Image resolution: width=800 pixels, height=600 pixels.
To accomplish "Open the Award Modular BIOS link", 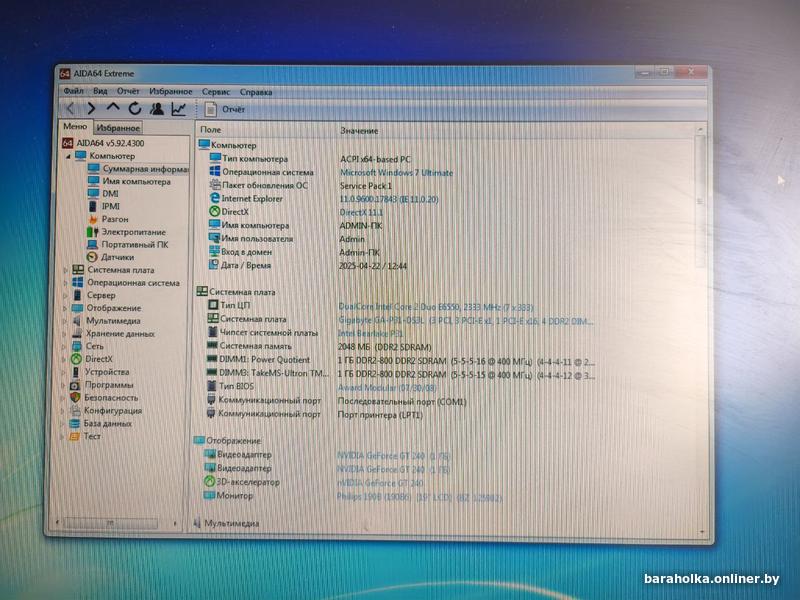I will click(387, 388).
